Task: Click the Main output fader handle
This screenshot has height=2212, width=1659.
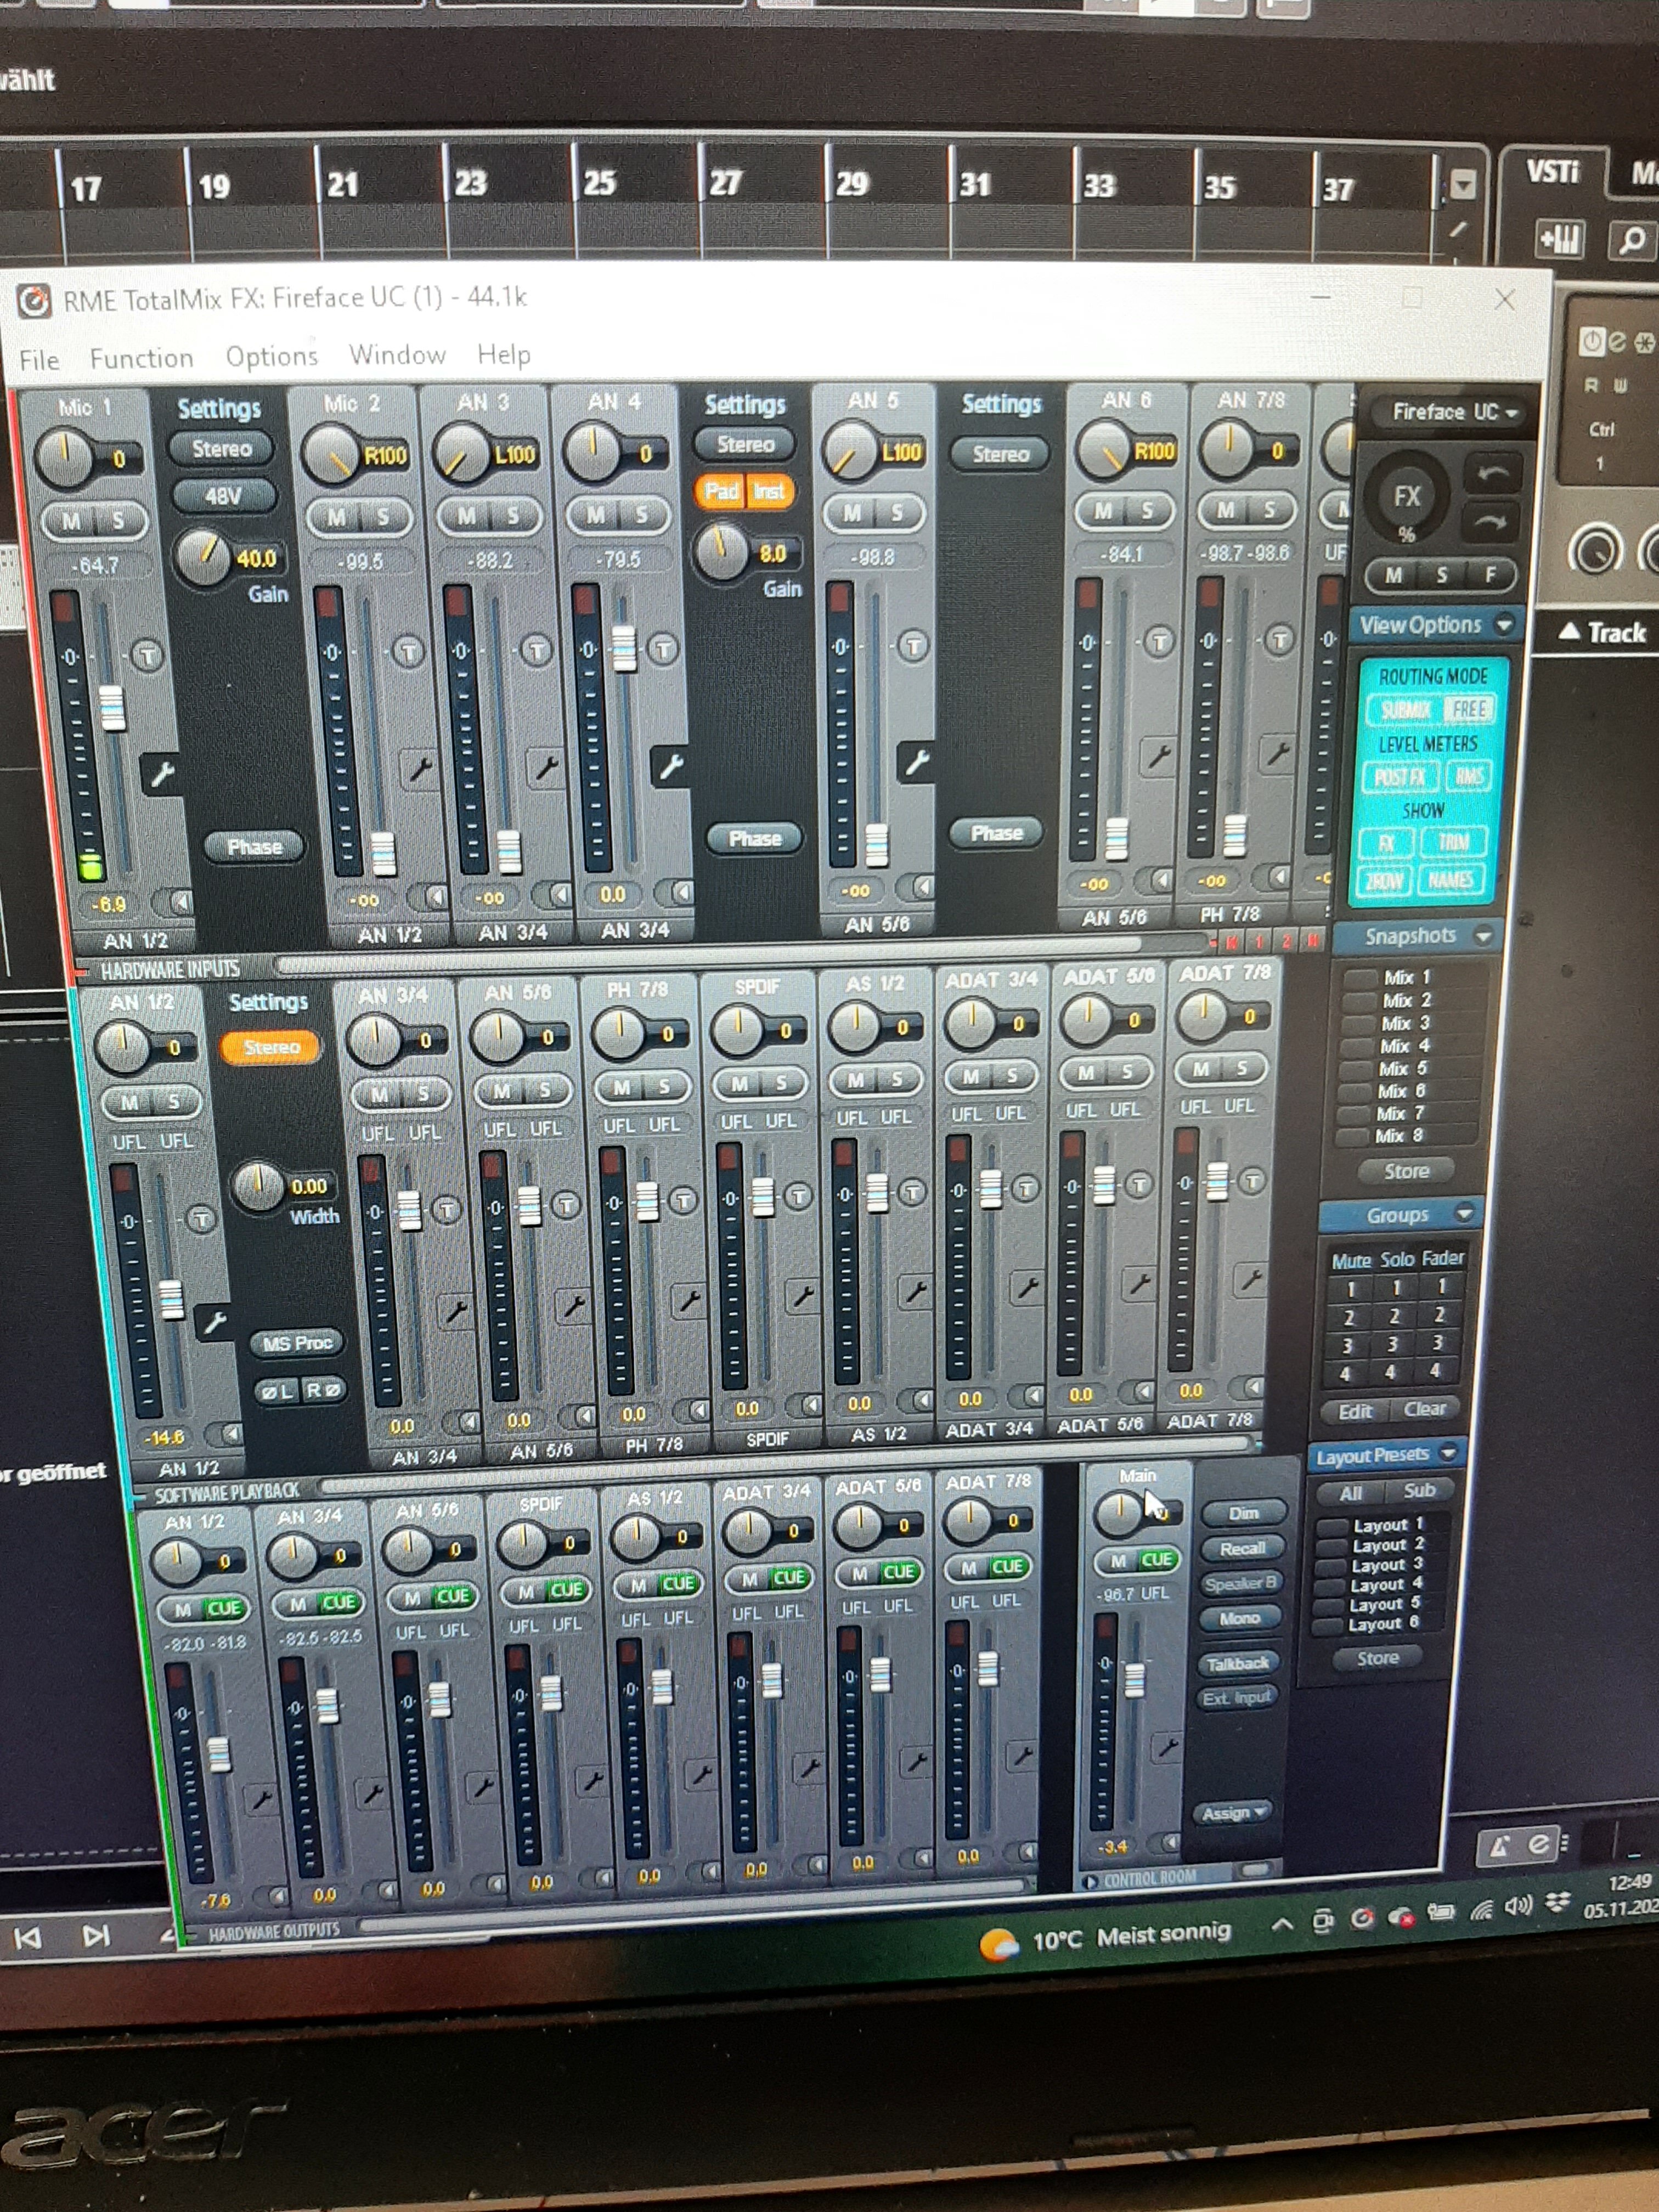Action: click(x=1134, y=1680)
